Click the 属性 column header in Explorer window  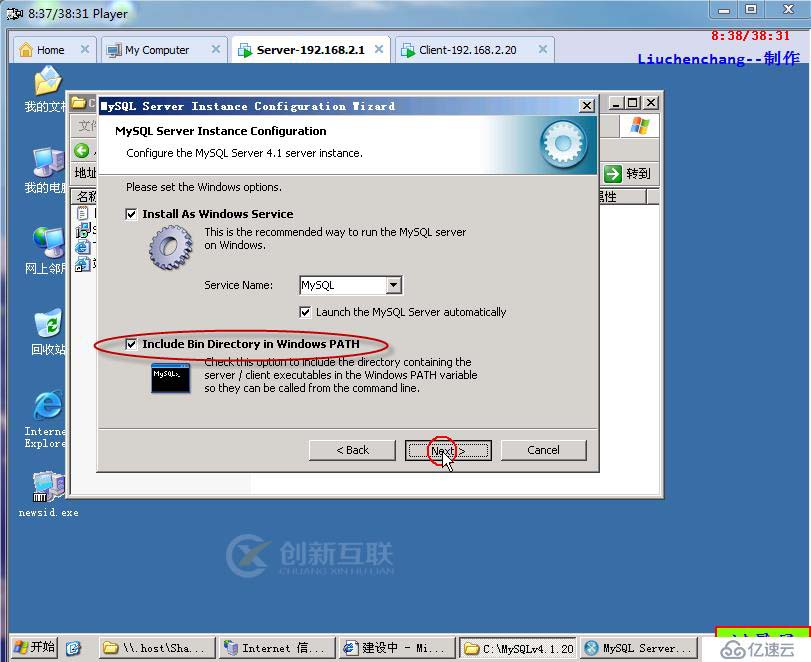622,197
